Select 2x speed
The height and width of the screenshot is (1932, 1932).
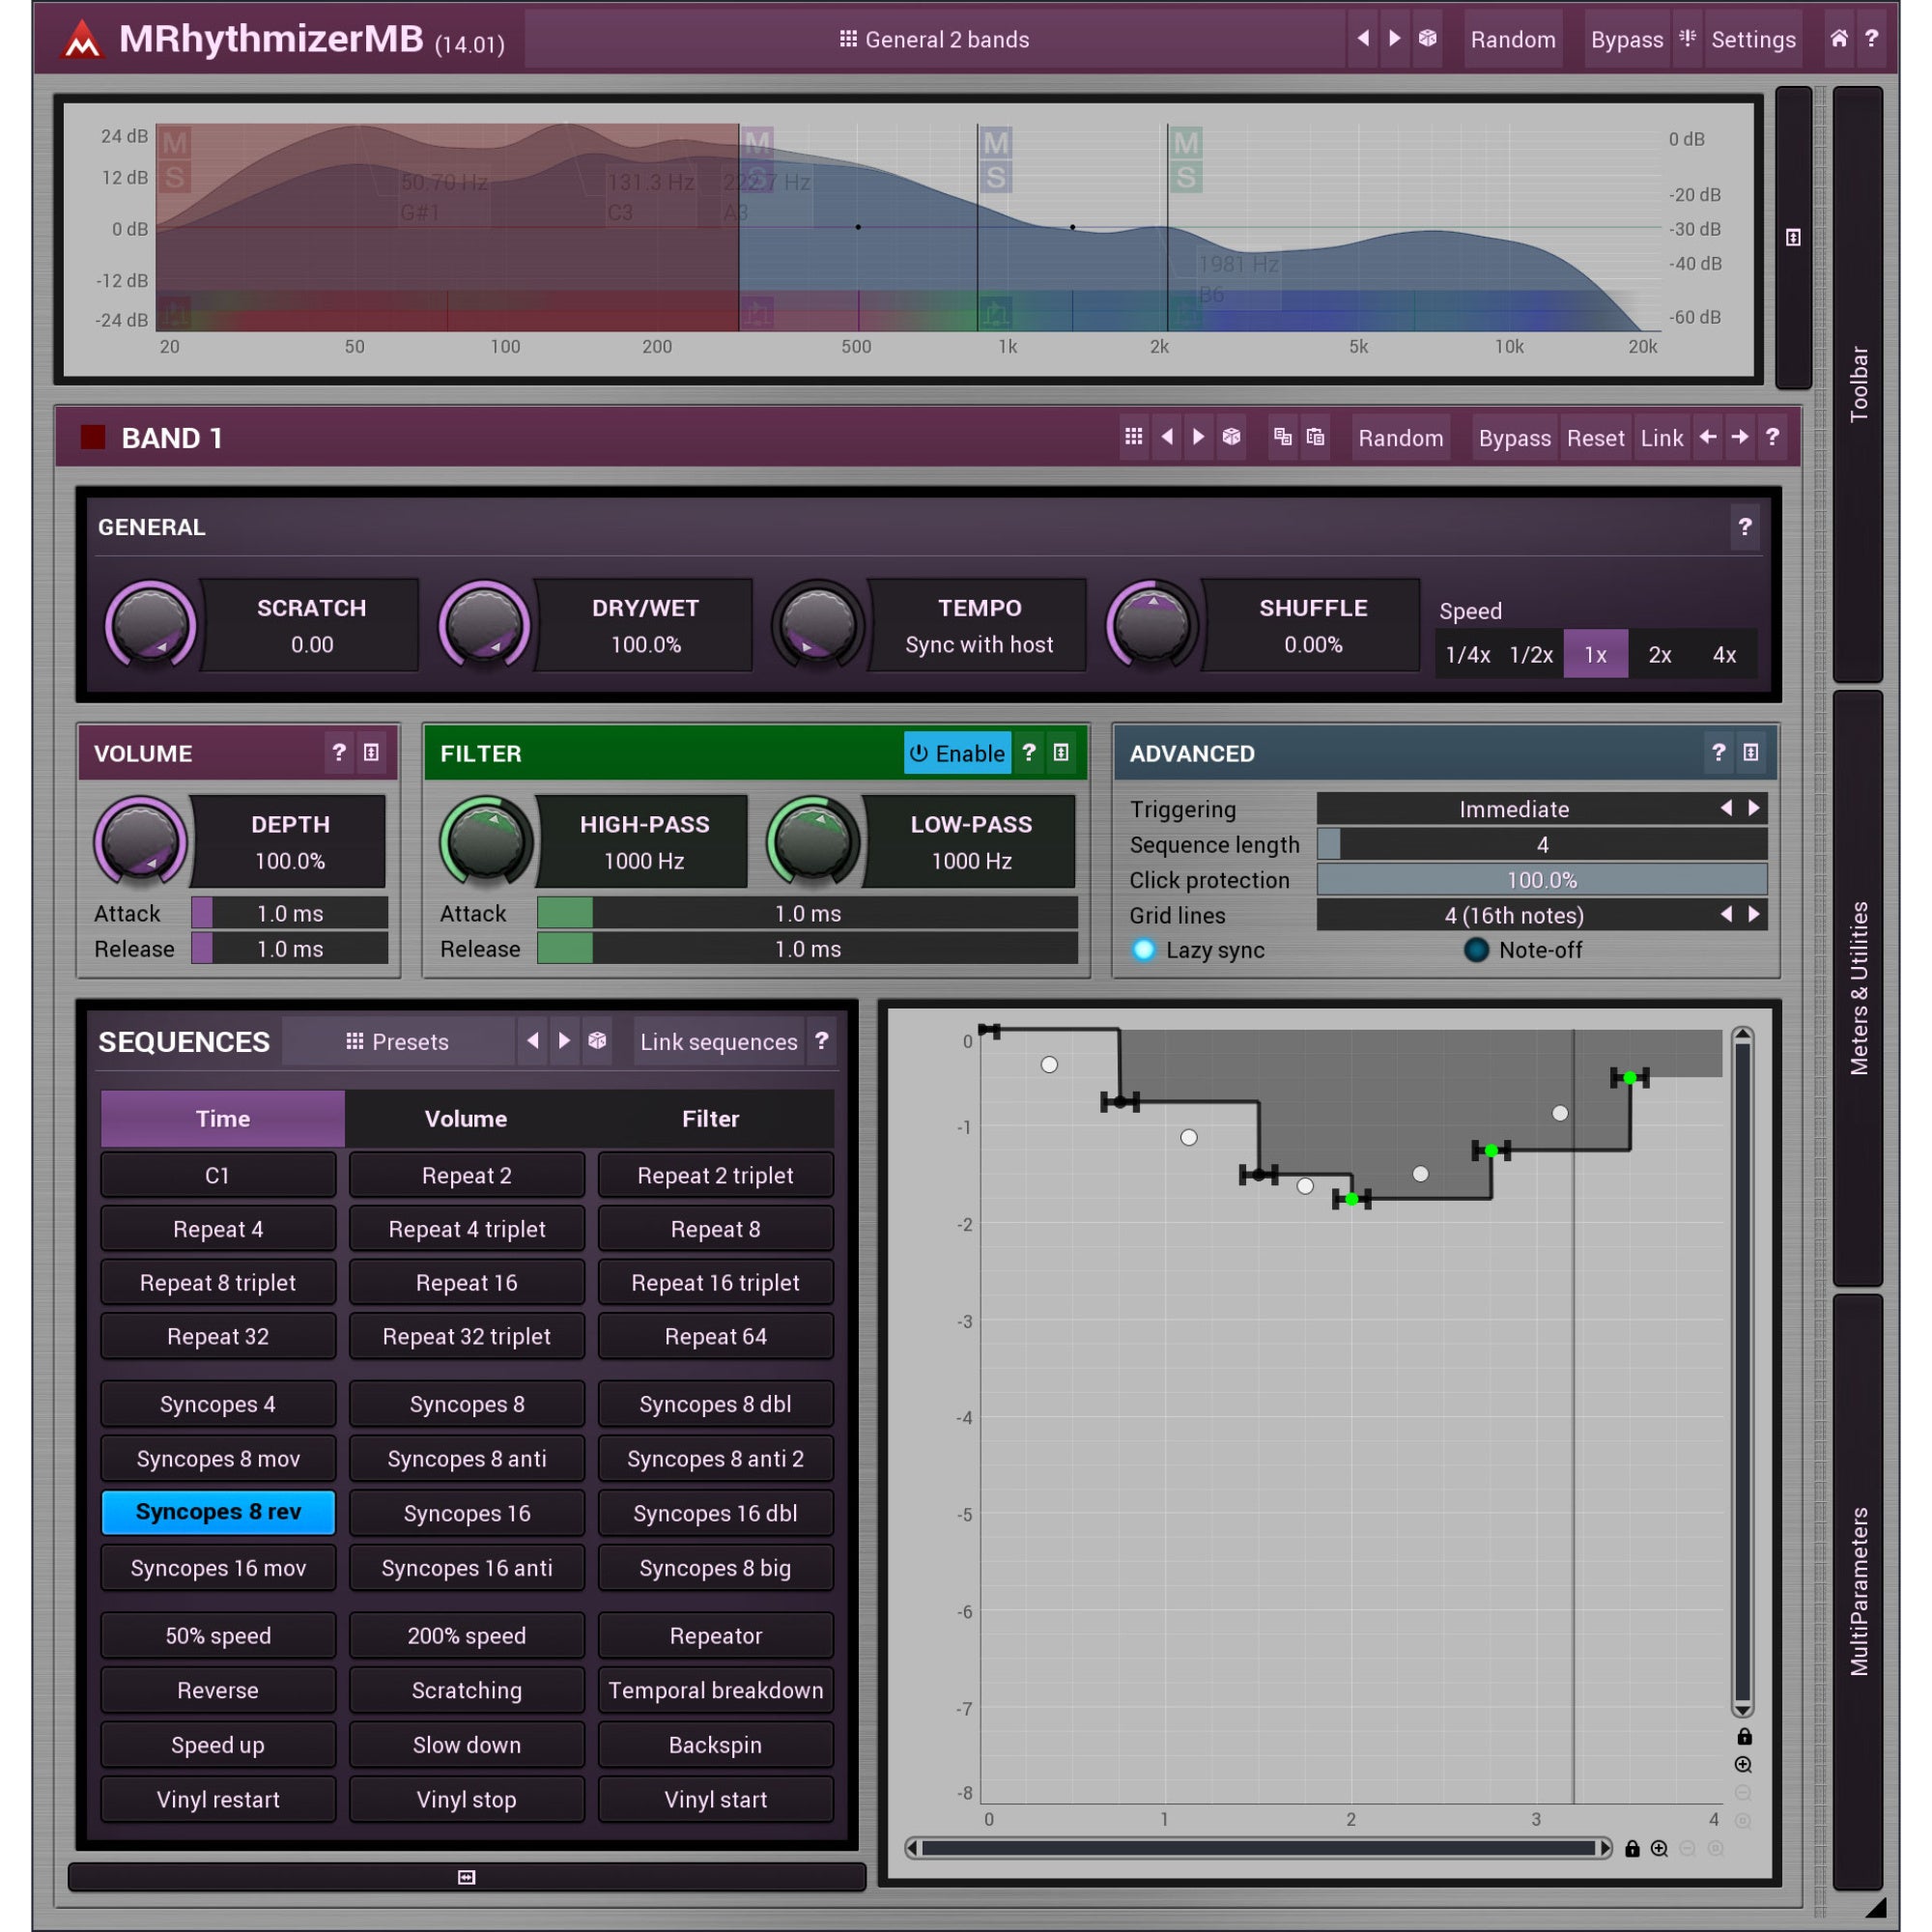point(1660,655)
